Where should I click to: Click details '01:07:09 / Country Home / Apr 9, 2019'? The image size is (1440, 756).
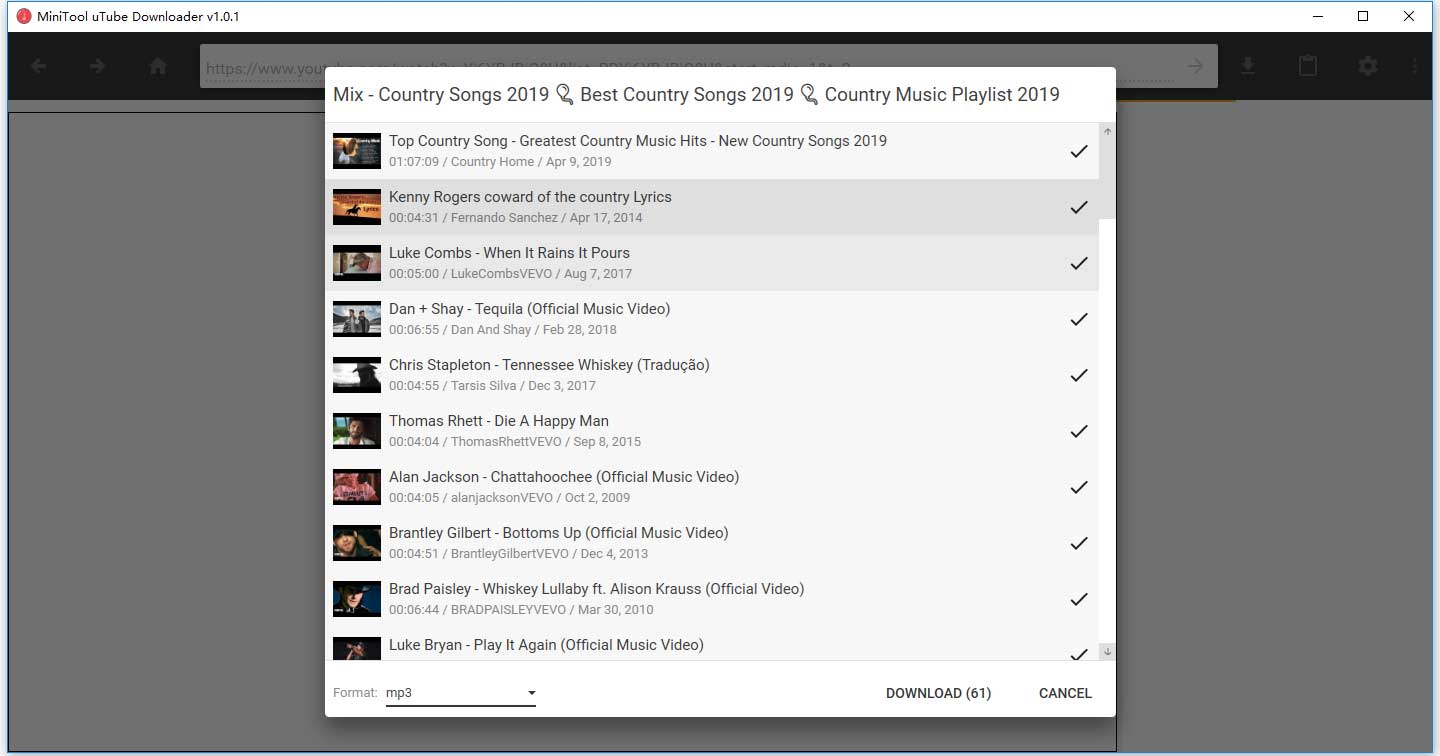click(500, 162)
